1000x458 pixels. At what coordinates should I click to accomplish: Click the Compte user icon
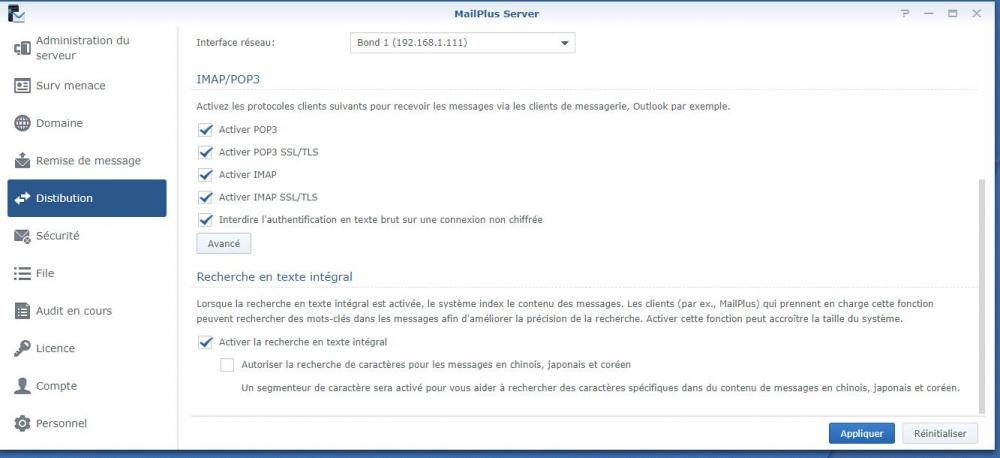click(22, 386)
